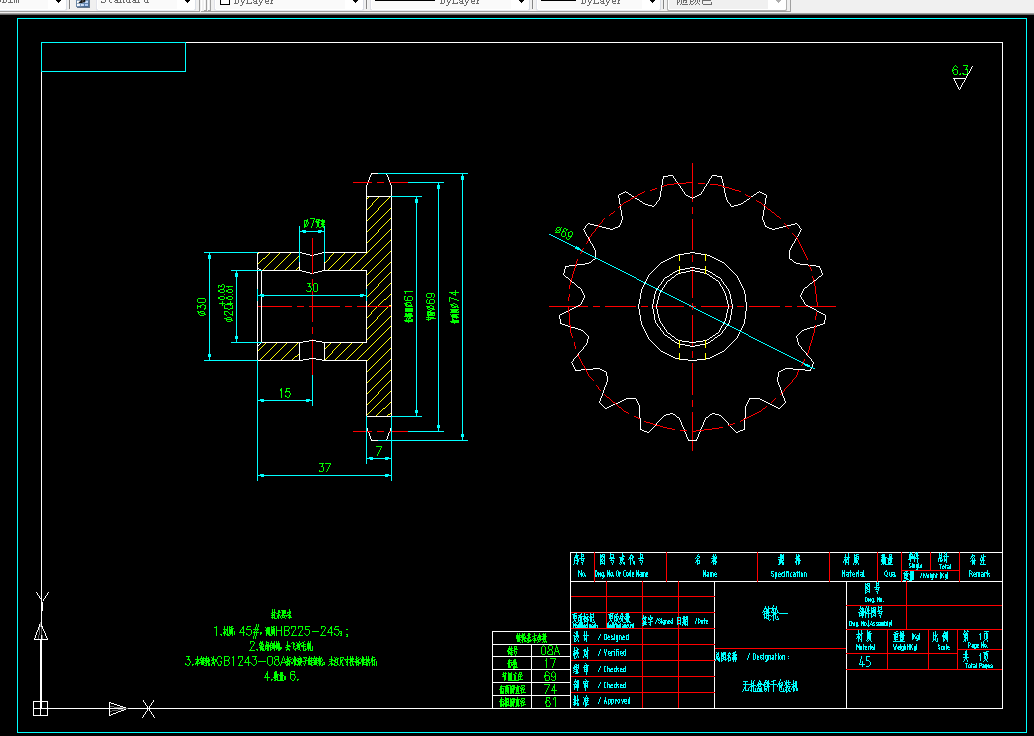Select the '/ Approved' title block label

click(614, 701)
